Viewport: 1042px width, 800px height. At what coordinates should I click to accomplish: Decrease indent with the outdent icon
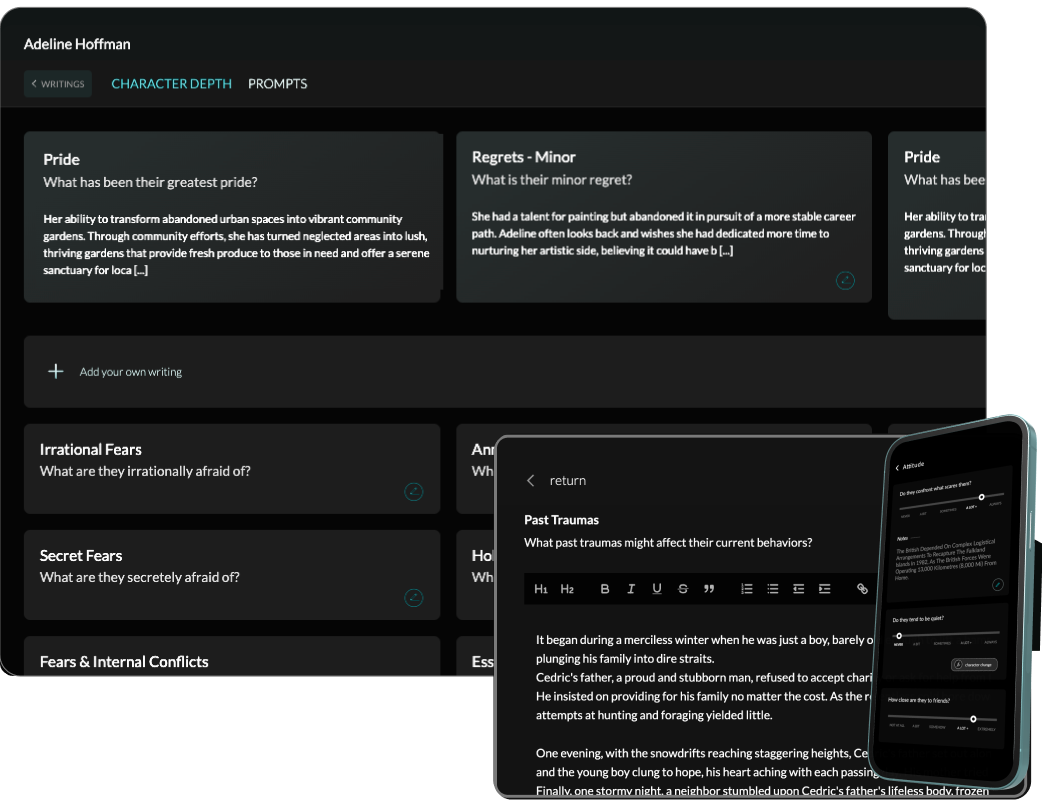coord(799,589)
